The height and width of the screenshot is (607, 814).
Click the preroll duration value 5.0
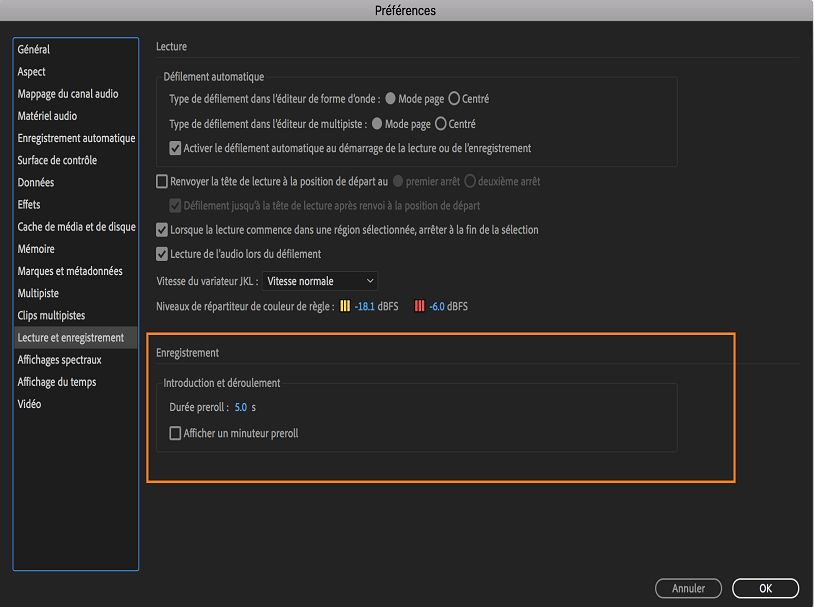click(x=240, y=408)
